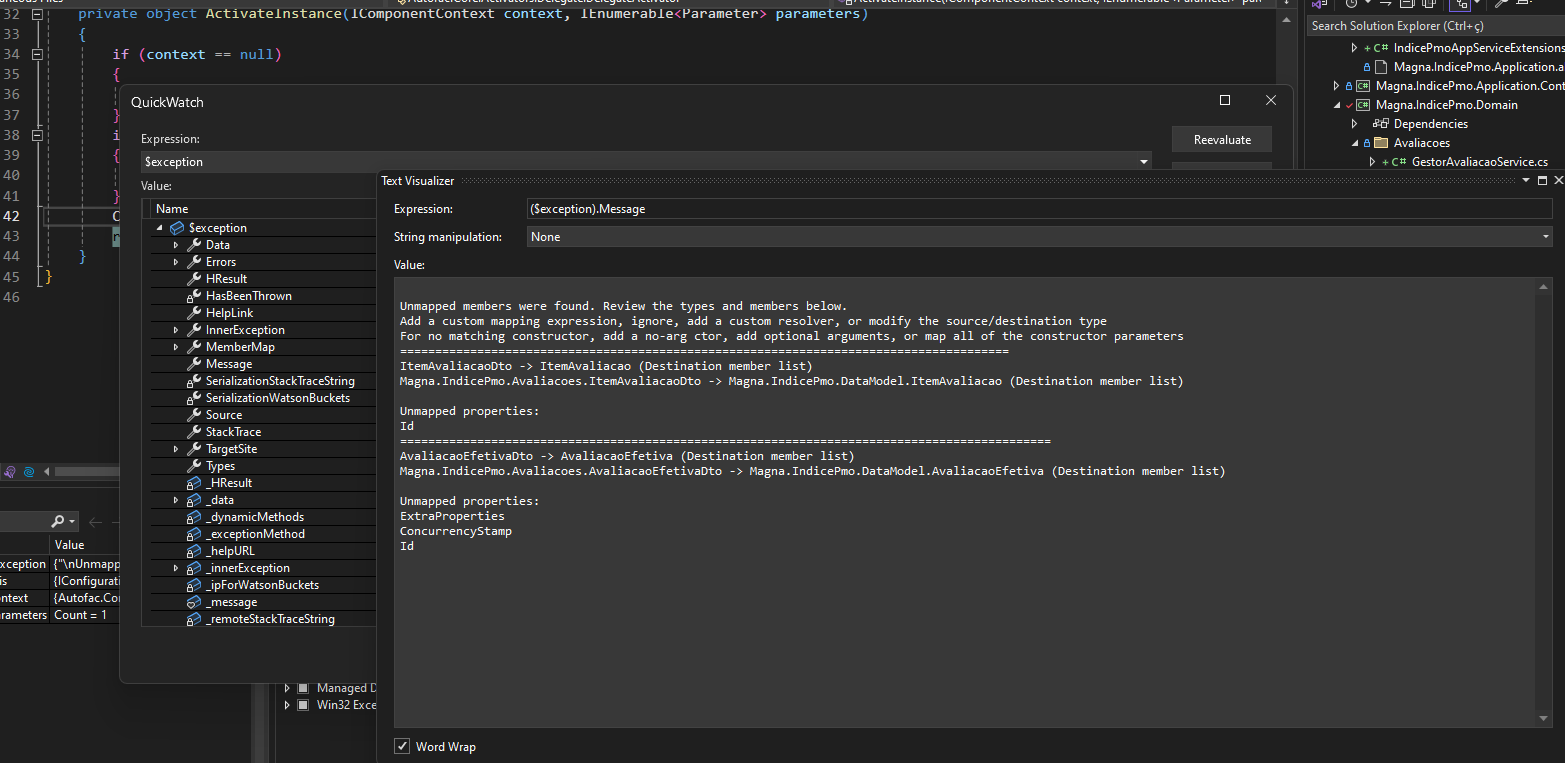Click the Reevaluate button
Screen dimensions: 1565x763
coord(1222,139)
